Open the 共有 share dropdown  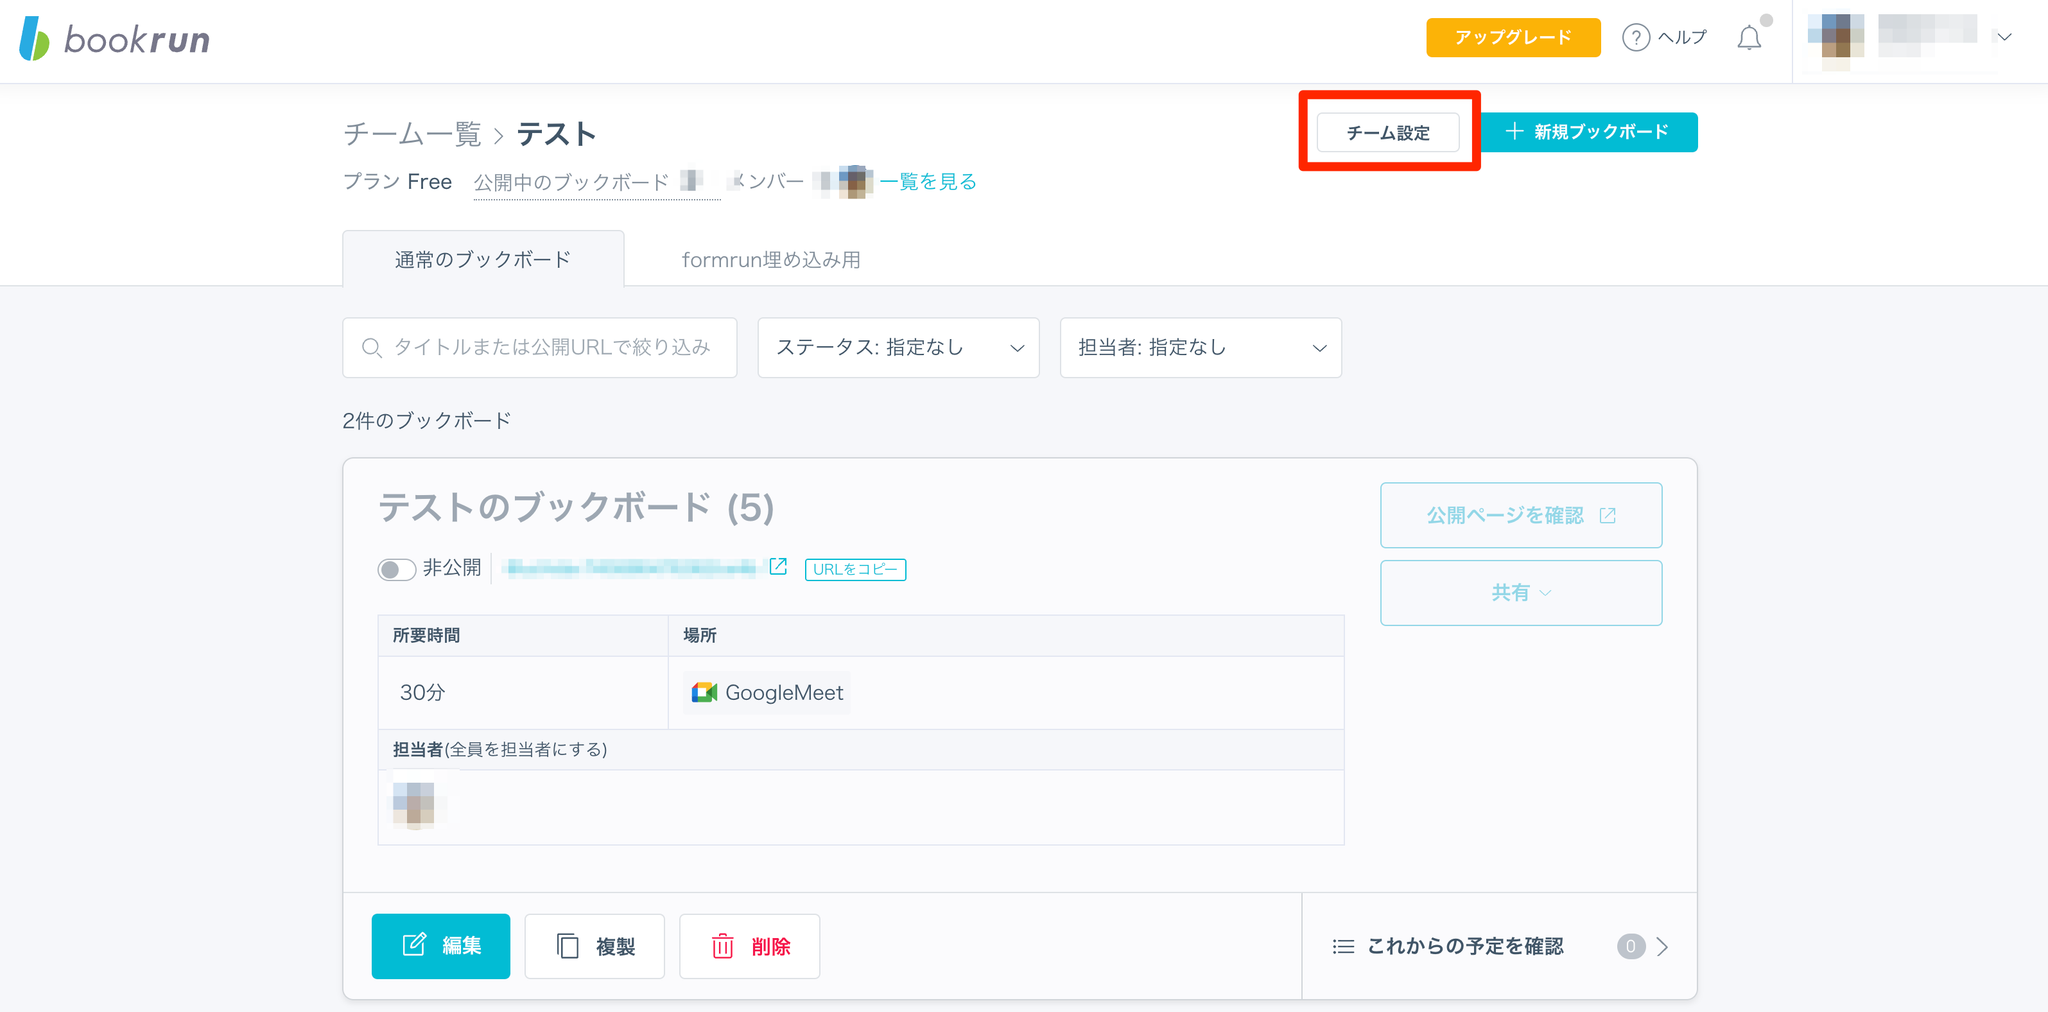[x=1521, y=593]
